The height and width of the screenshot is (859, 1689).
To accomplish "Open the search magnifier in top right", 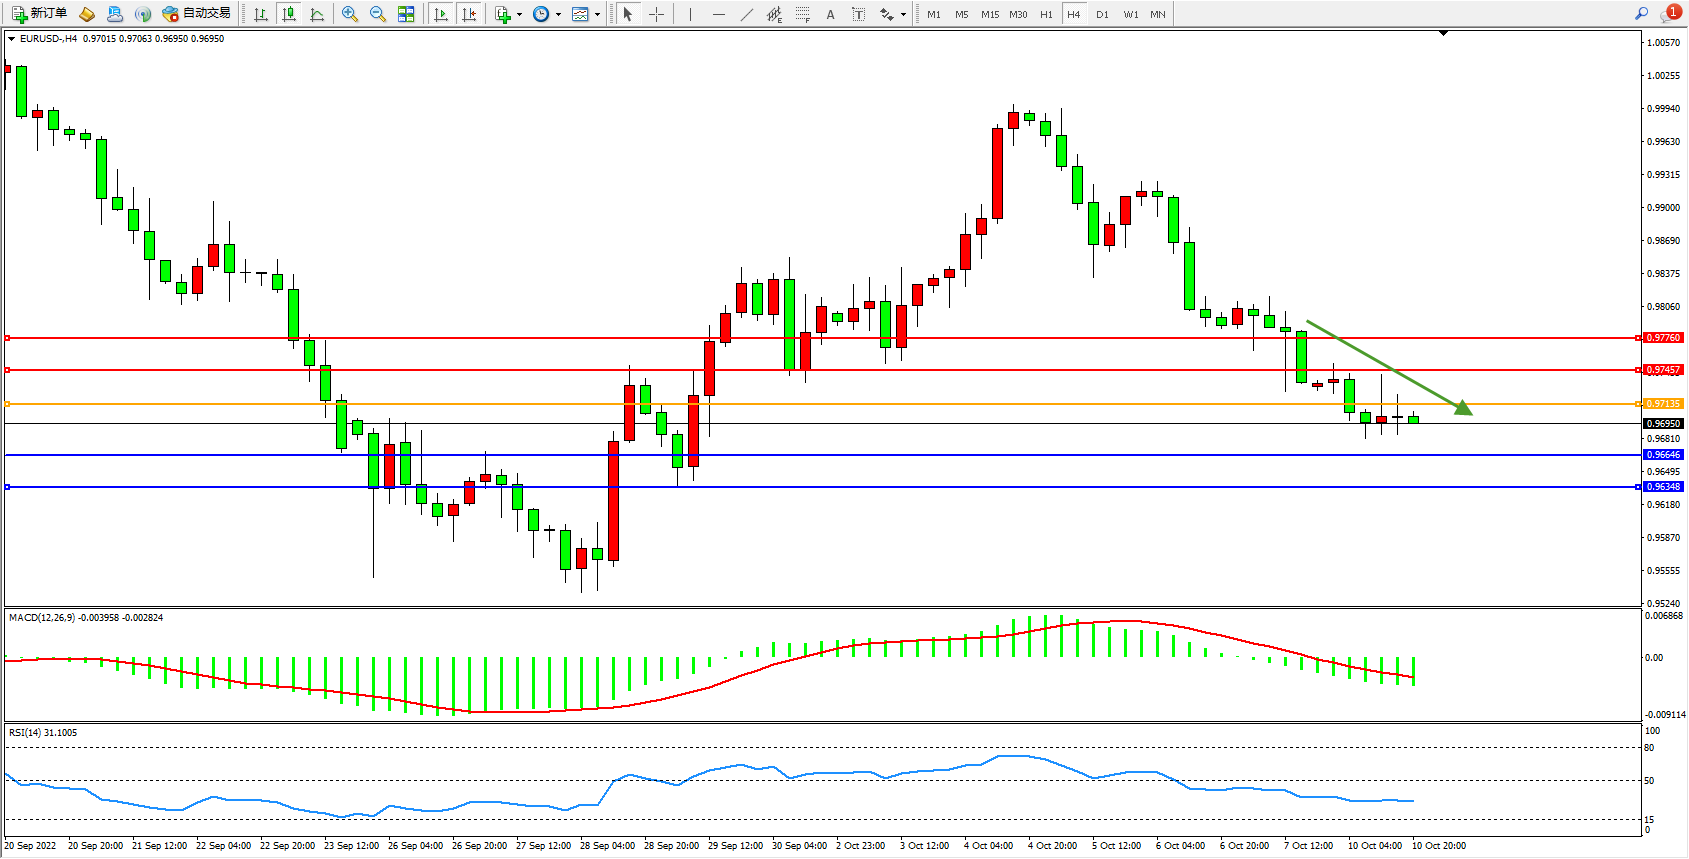I will (x=1641, y=14).
